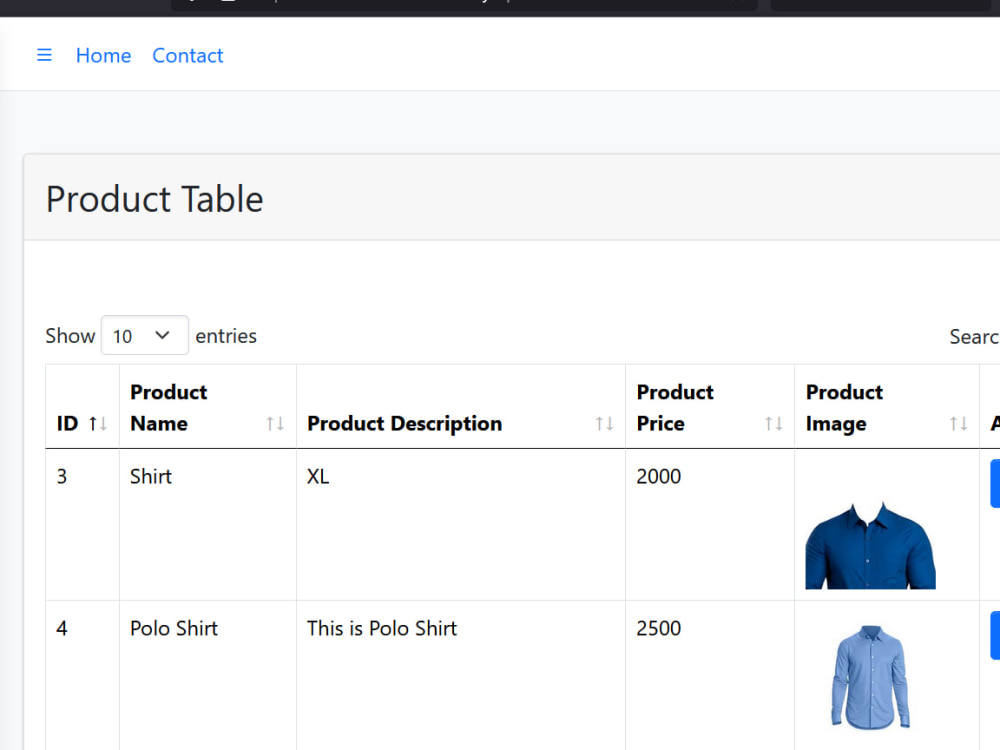Image resolution: width=1000 pixels, height=750 pixels.
Task: Click the dark blue Shirt product image
Action: click(x=870, y=545)
